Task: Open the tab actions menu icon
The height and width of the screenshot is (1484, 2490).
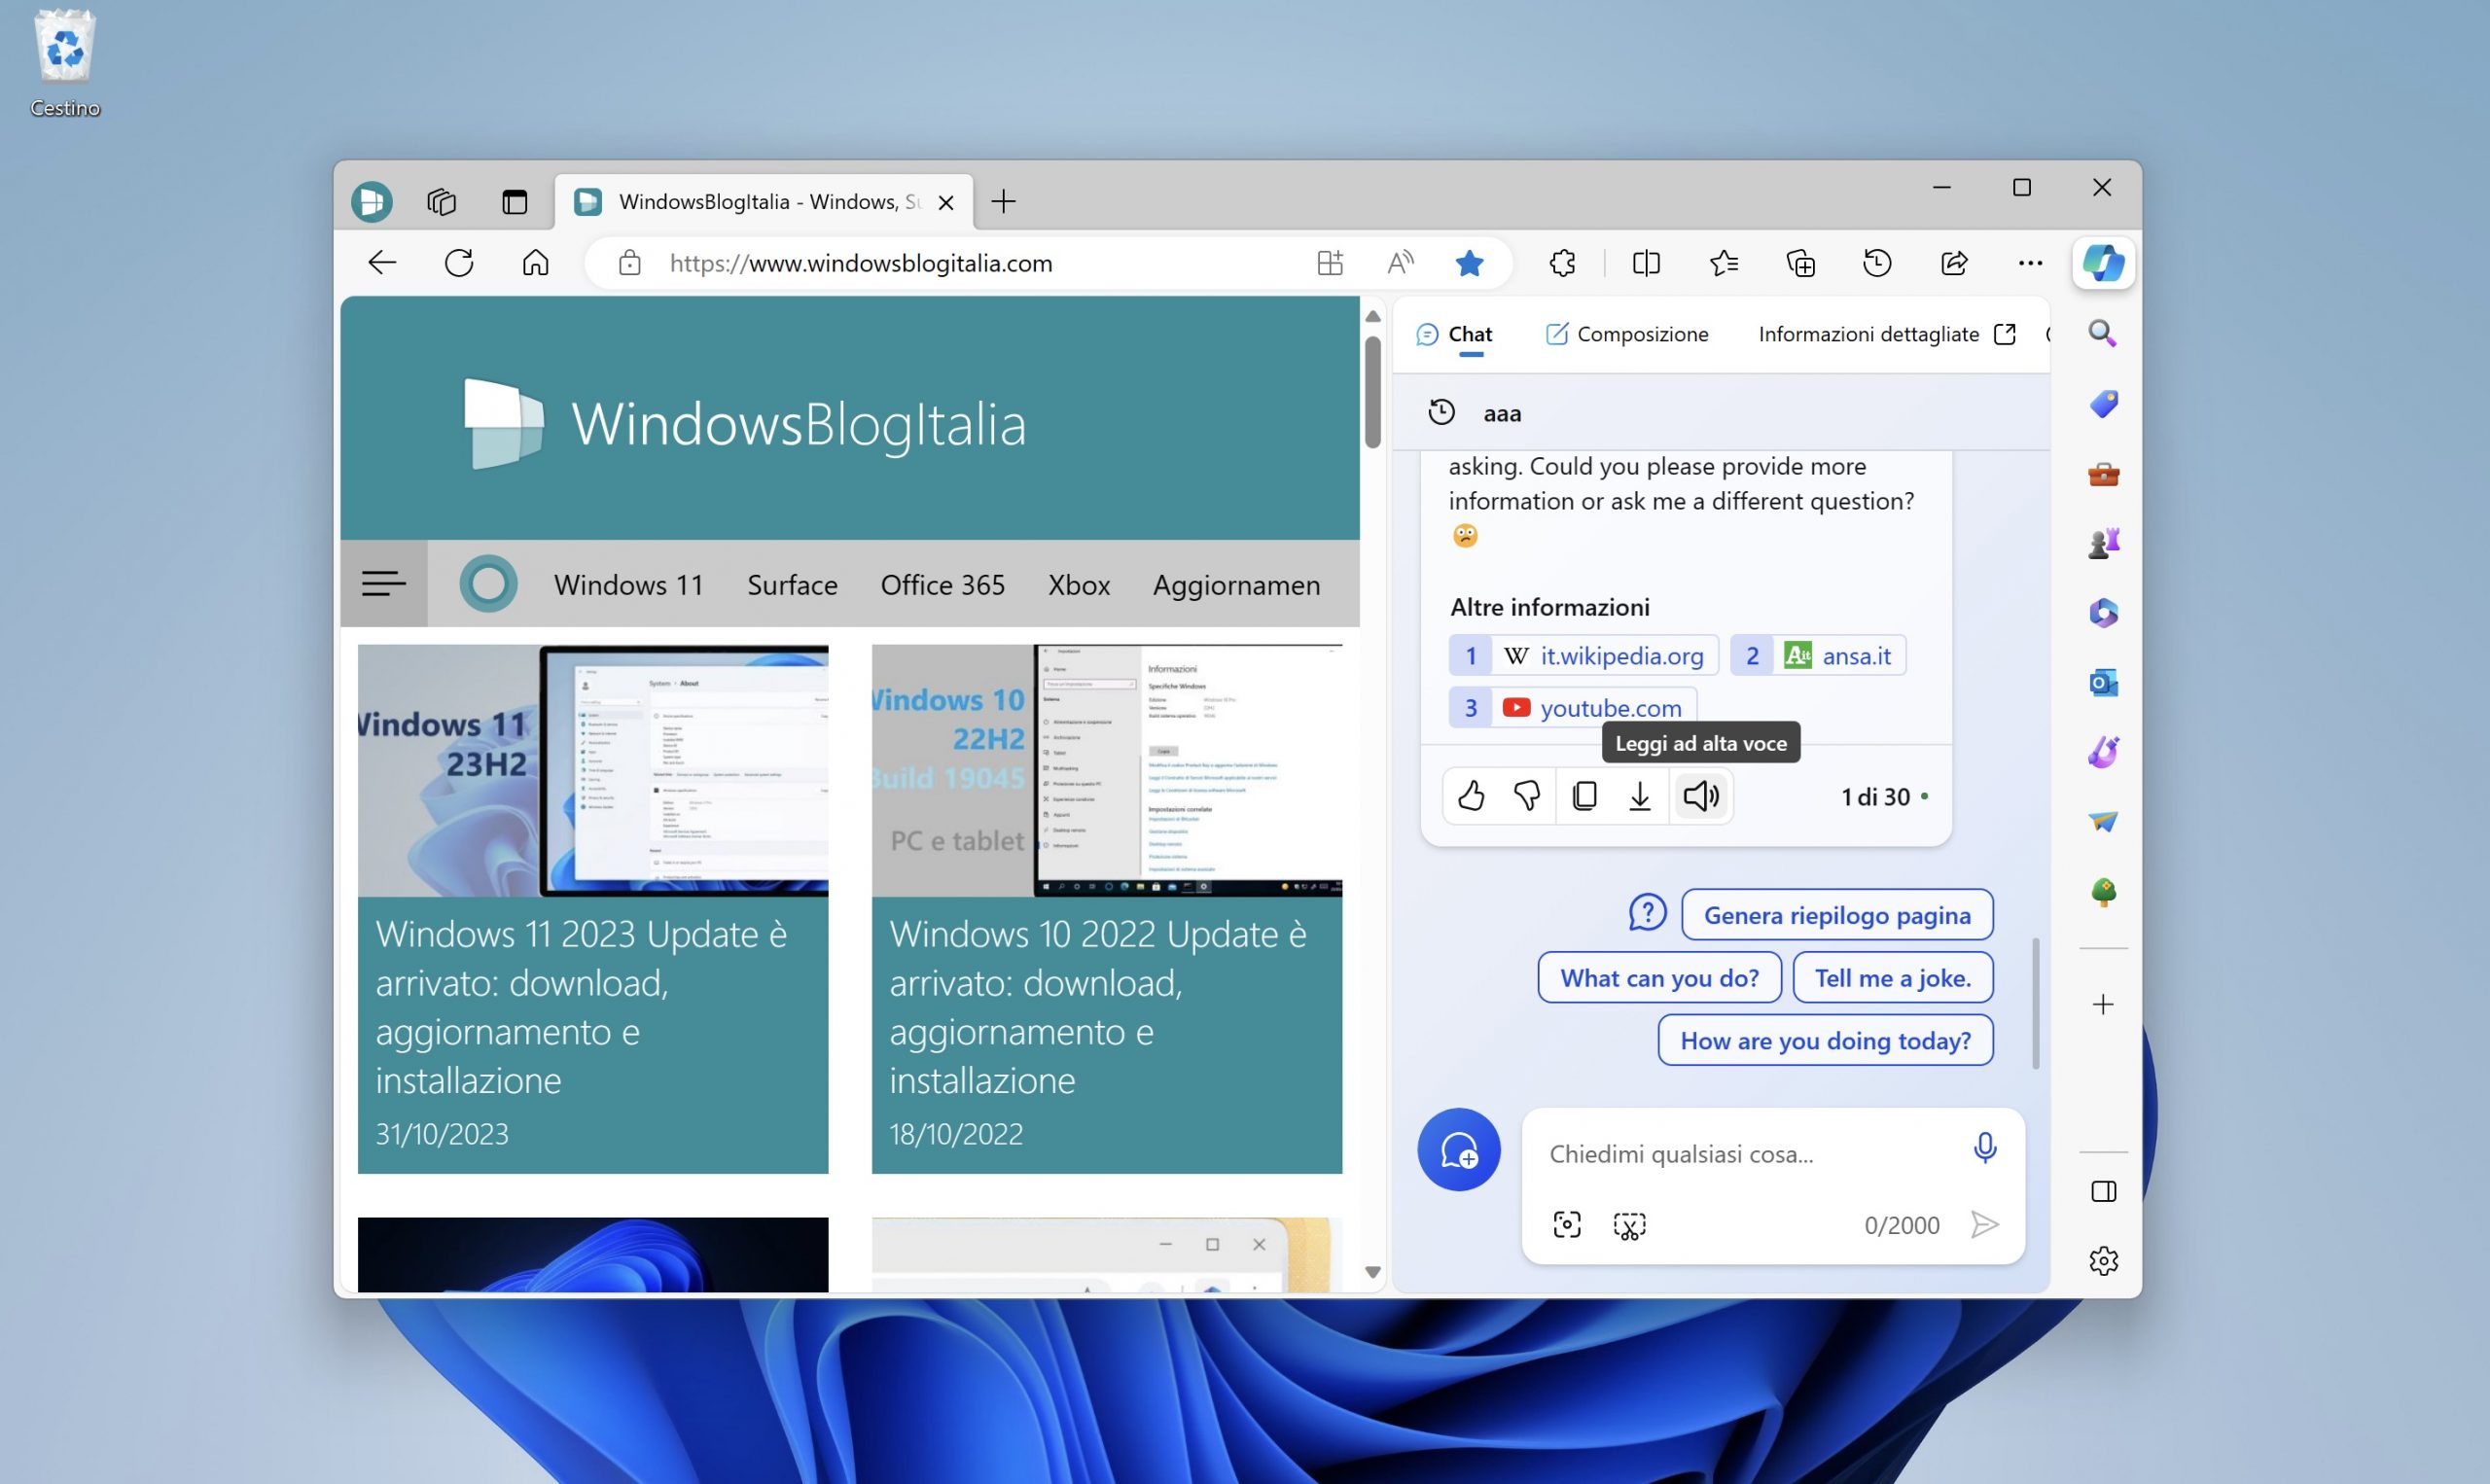Action: [x=514, y=202]
